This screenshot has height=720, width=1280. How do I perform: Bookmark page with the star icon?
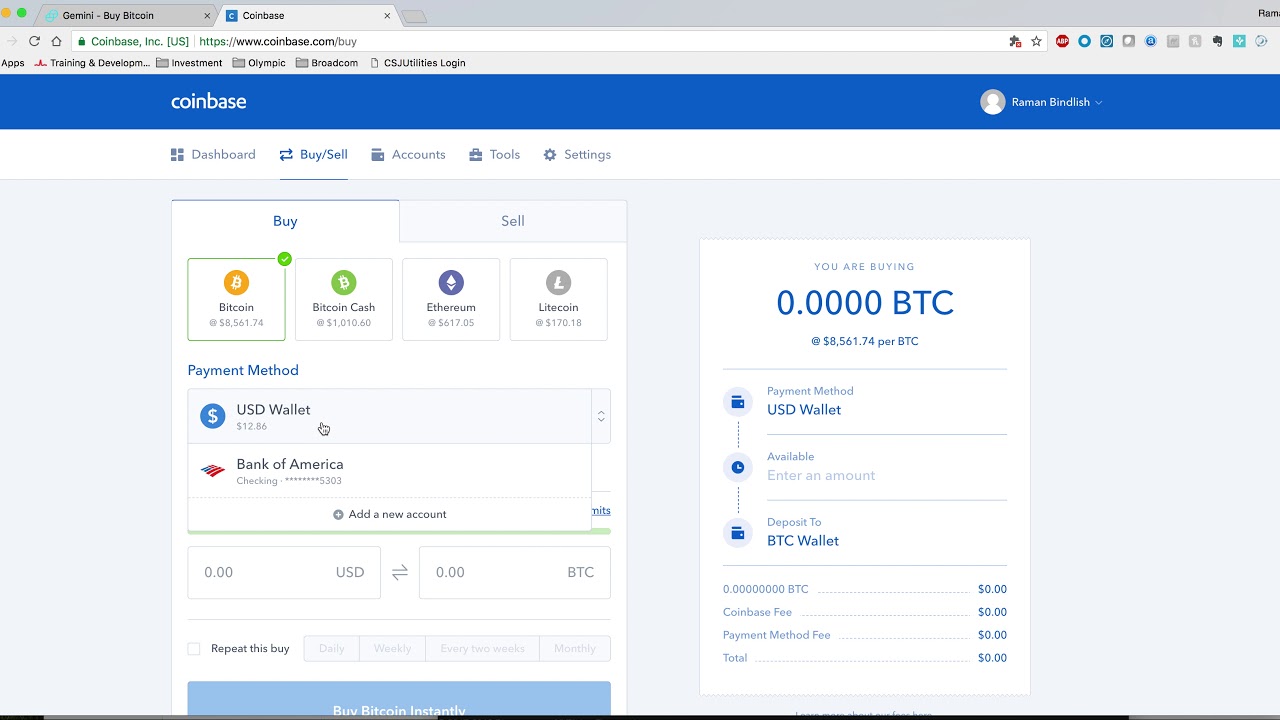[x=1036, y=41]
